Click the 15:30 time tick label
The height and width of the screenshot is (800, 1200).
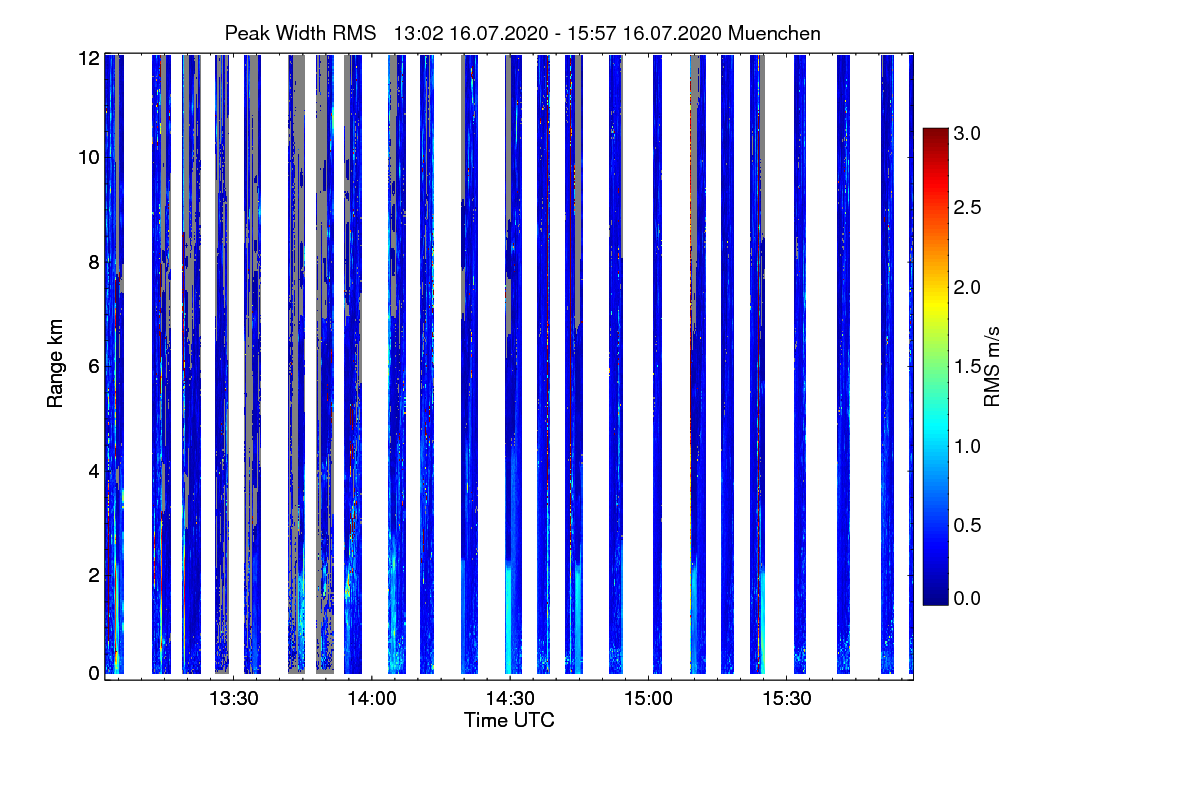point(786,698)
